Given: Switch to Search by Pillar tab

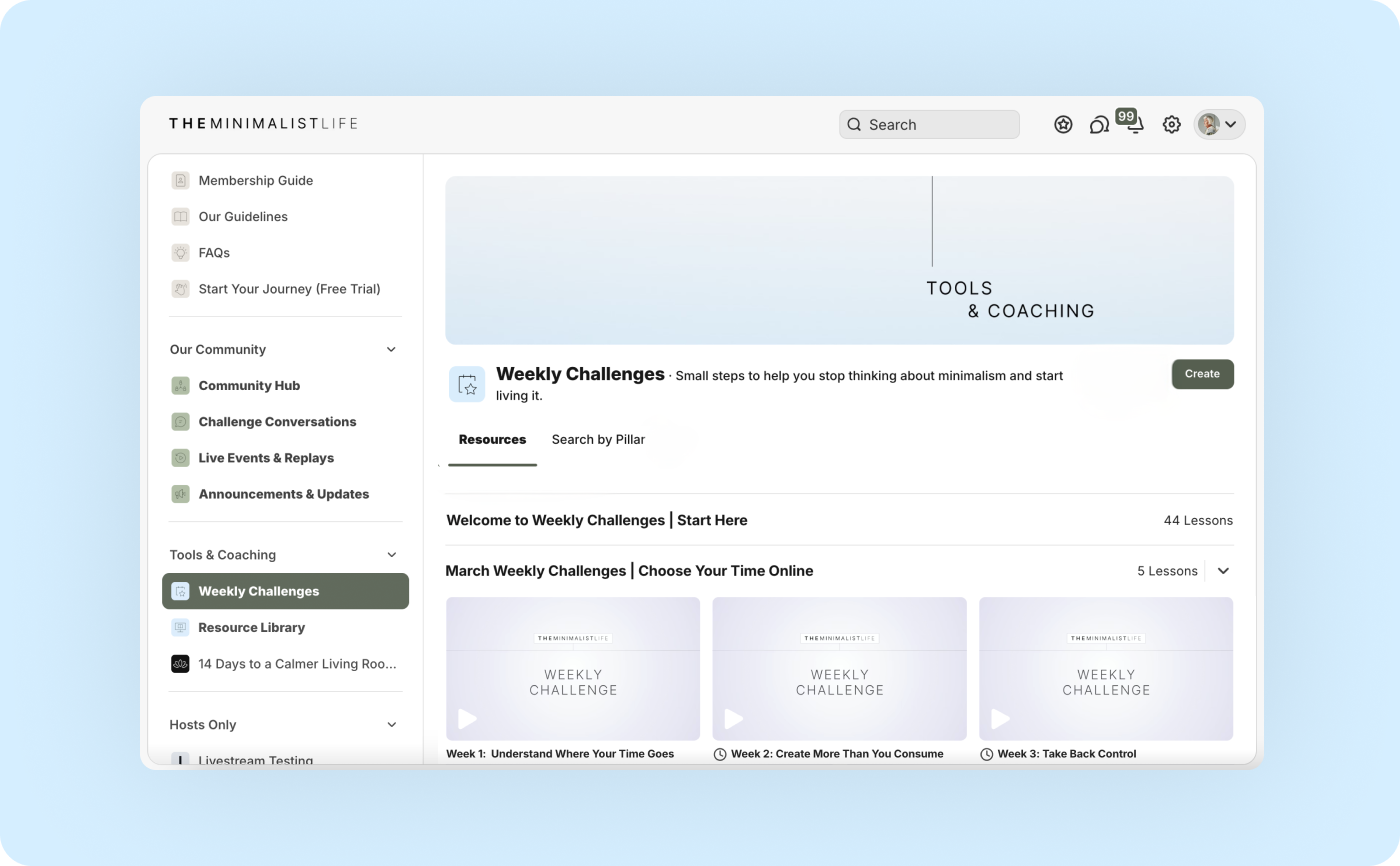Looking at the screenshot, I should [x=598, y=439].
